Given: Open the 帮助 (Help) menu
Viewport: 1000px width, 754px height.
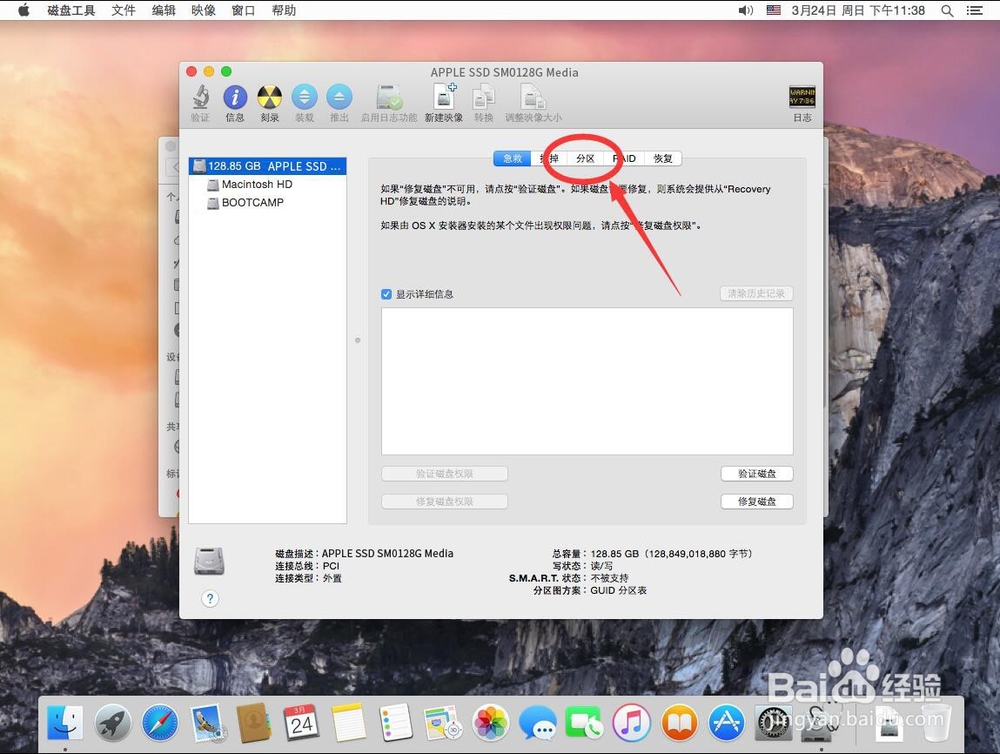Looking at the screenshot, I should (x=284, y=10).
